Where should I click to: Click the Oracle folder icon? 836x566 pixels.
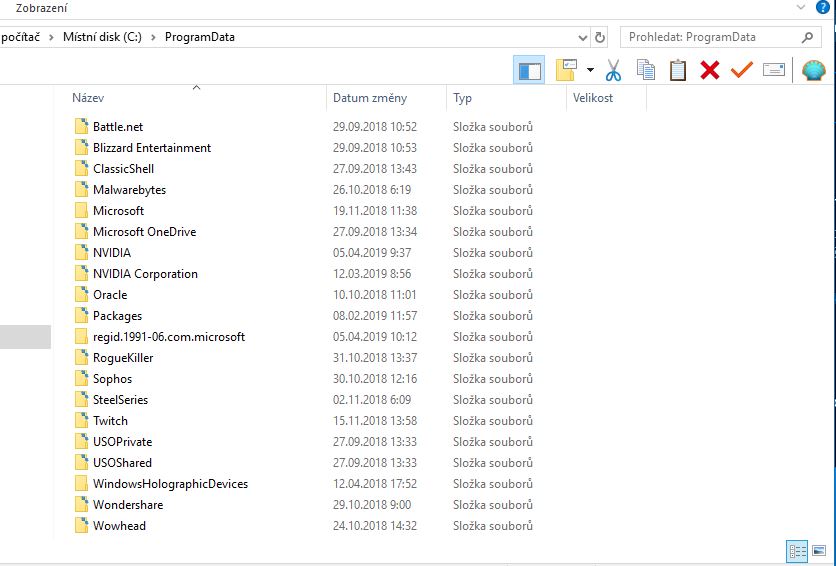tap(82, 294)
